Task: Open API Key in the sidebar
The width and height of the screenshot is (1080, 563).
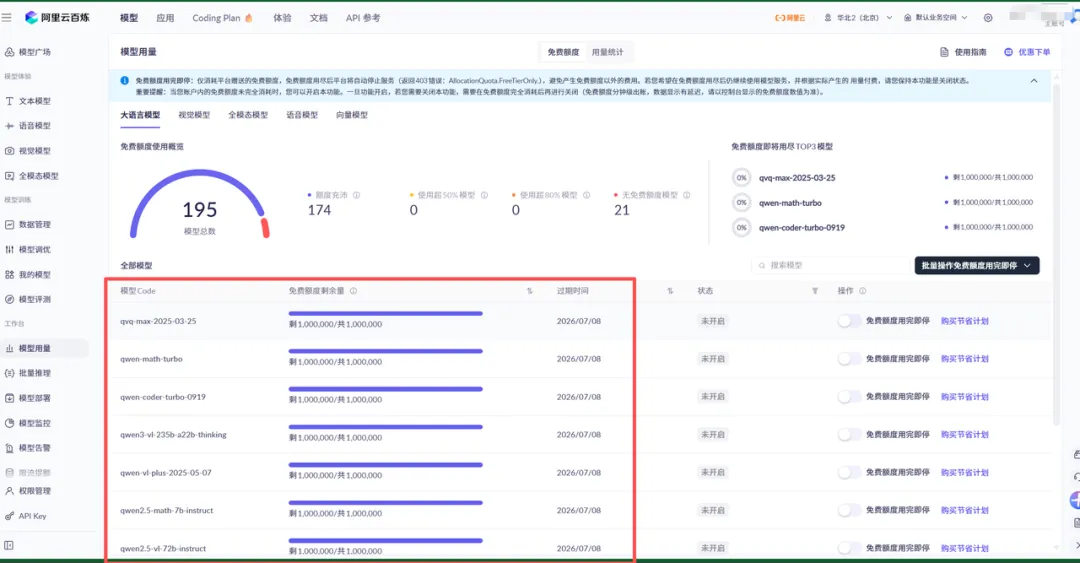Action: (x=25, y=515)
